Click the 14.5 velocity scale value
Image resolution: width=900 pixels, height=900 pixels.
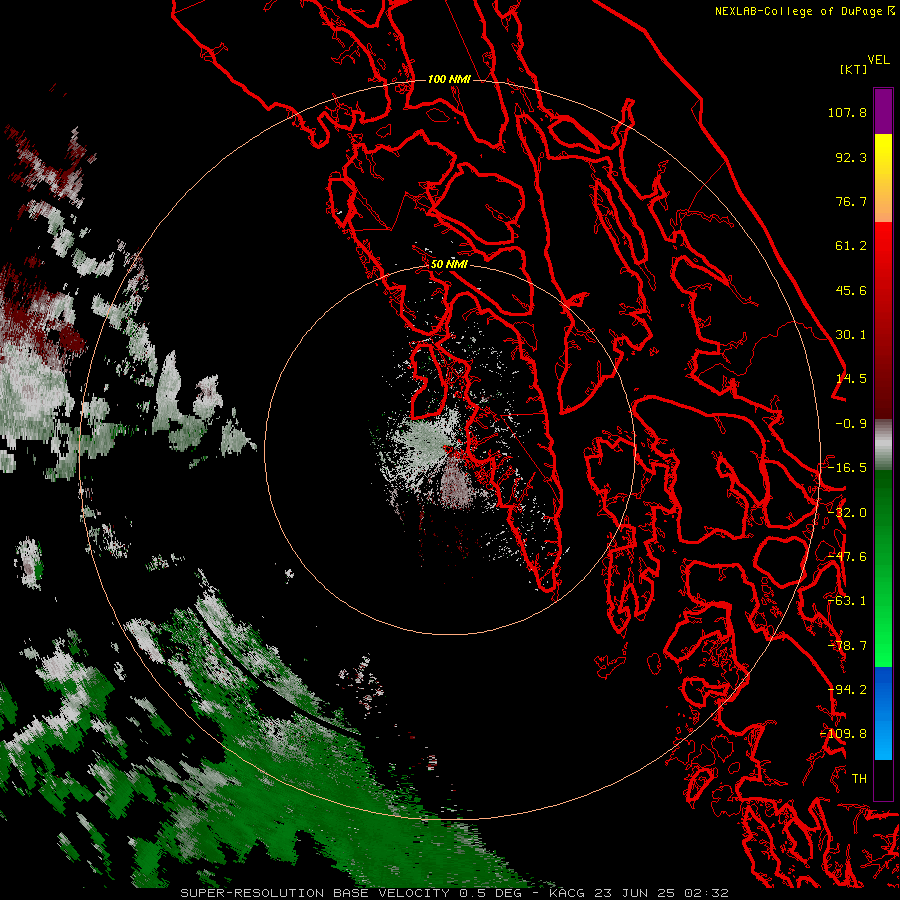click(x=851, y=379)
